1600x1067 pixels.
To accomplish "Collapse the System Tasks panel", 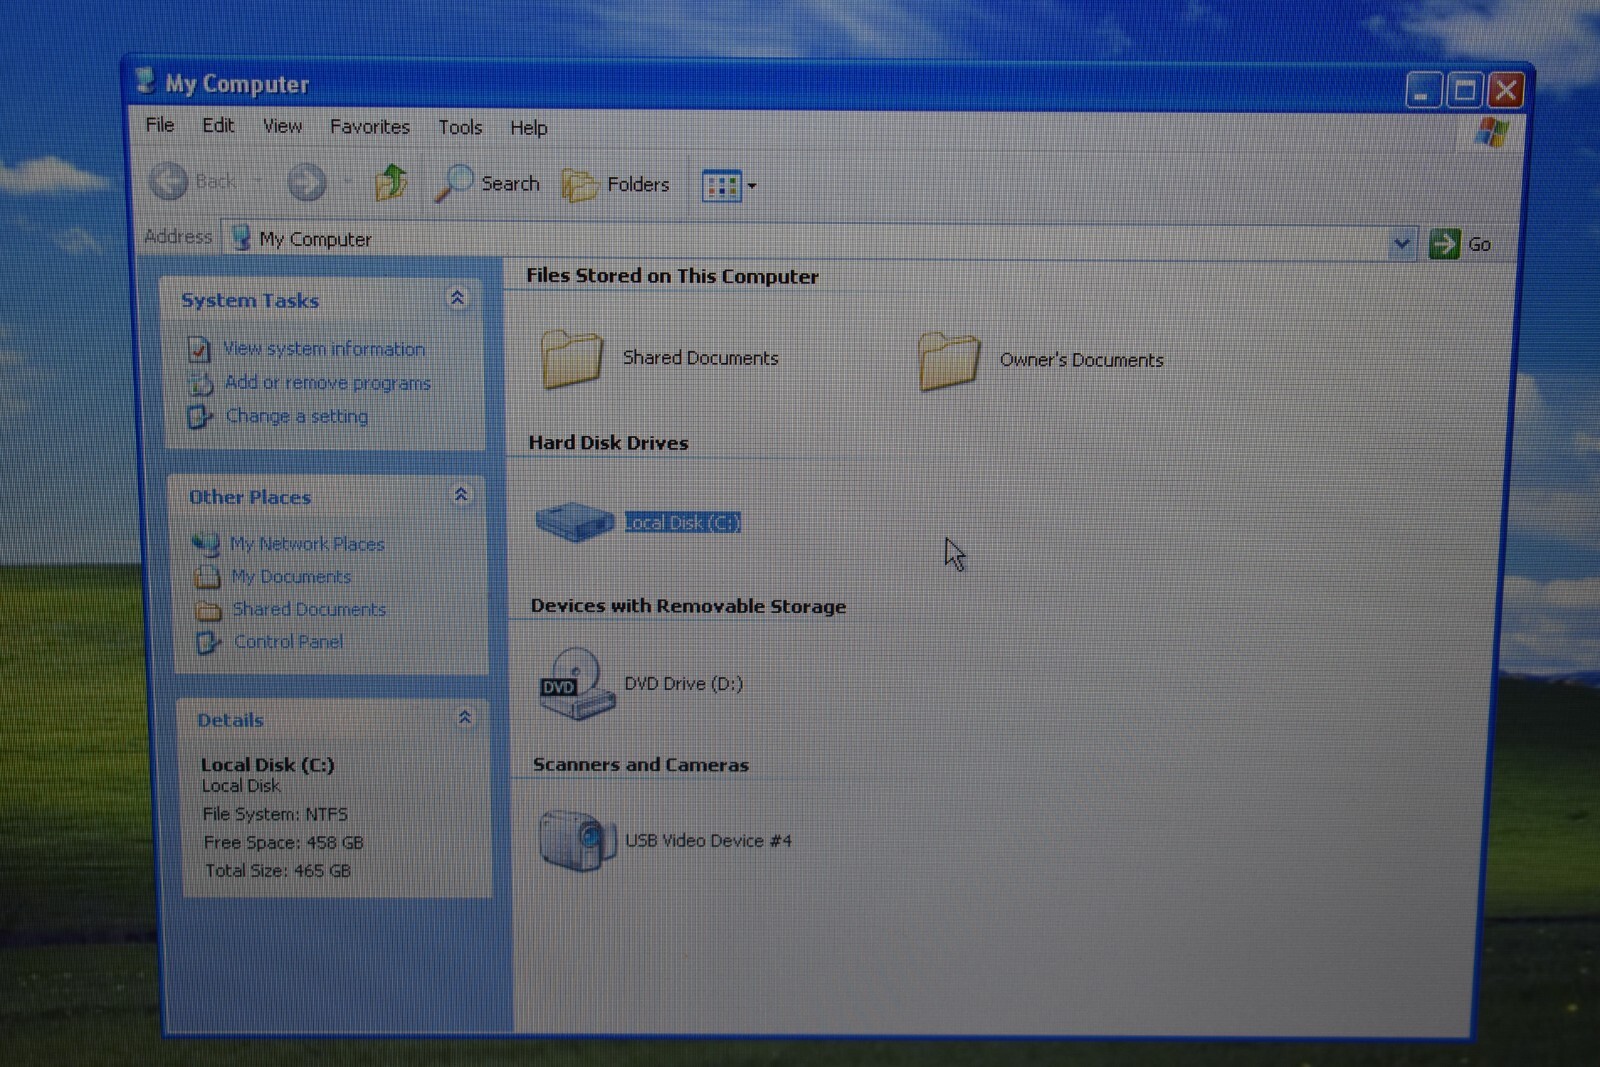I will [457, 298].
